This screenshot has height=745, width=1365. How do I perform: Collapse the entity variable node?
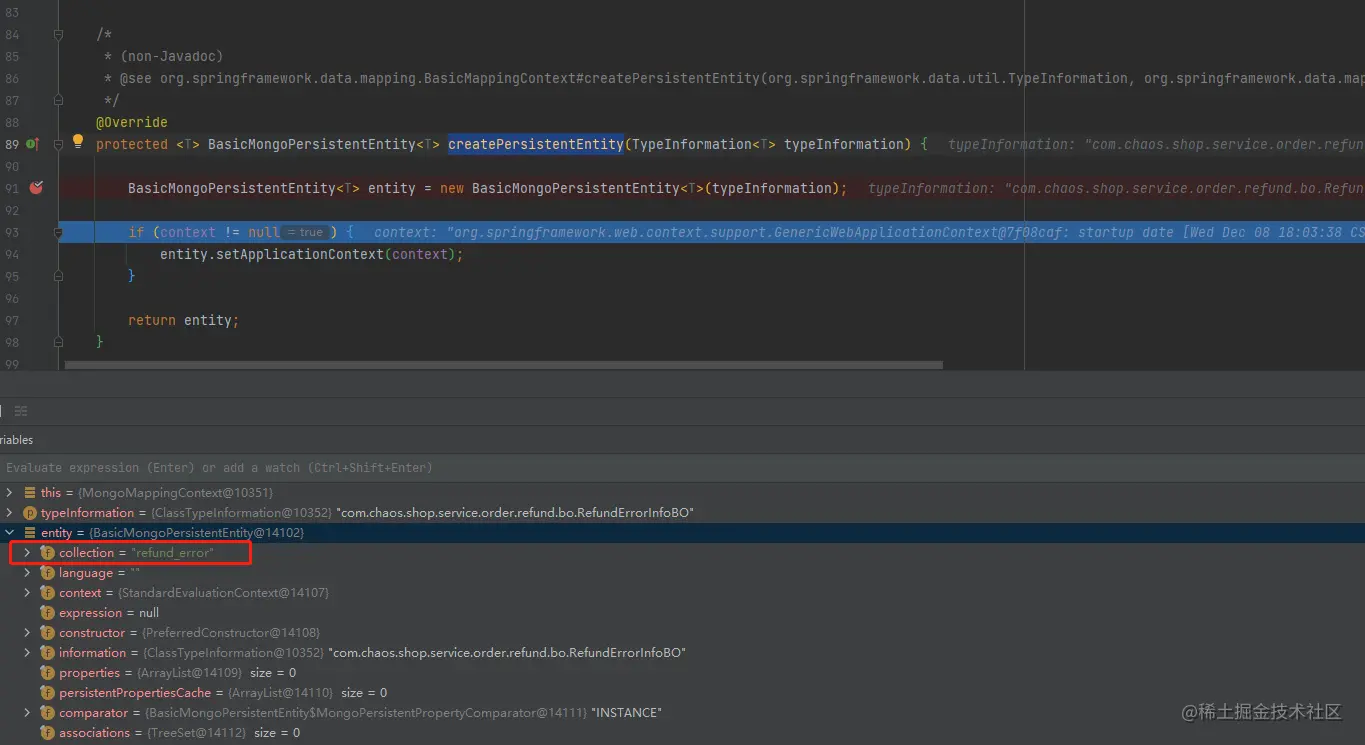tap(9, 533)
